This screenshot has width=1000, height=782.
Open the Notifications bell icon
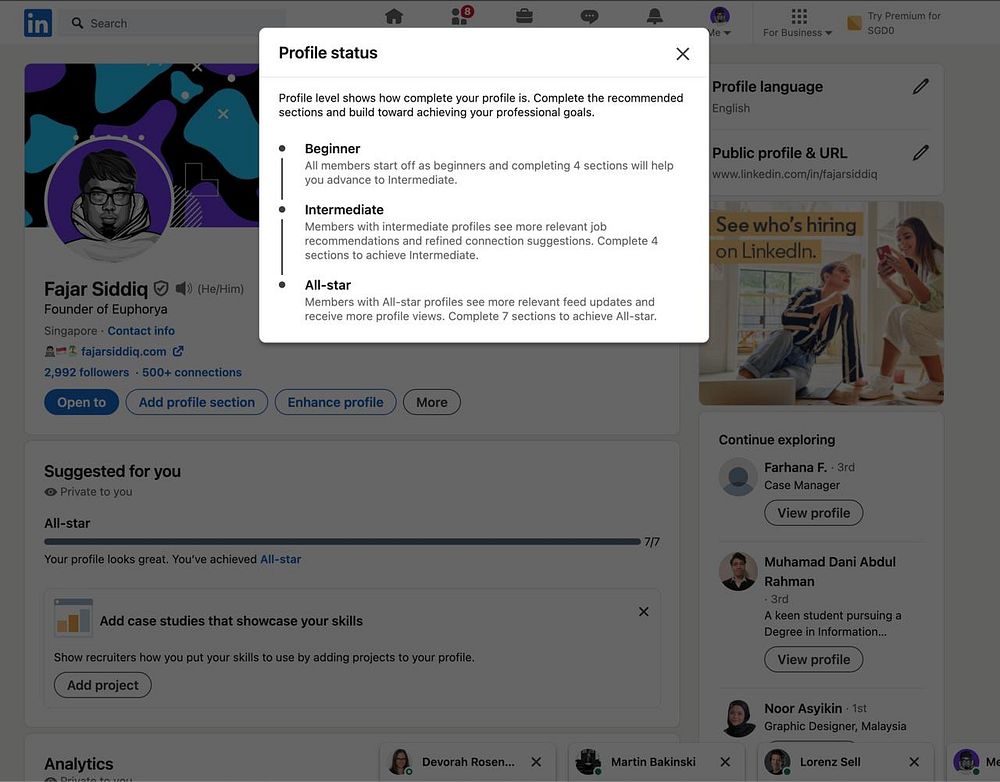pos(654,16)
